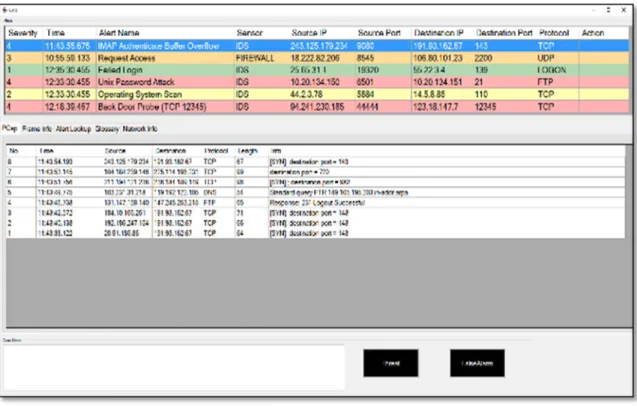This screenshot has width=637, height=406.
Task: Select packet 2 from source 192.196.247.104
Action: pyautogui.click(x=316, y=223)
